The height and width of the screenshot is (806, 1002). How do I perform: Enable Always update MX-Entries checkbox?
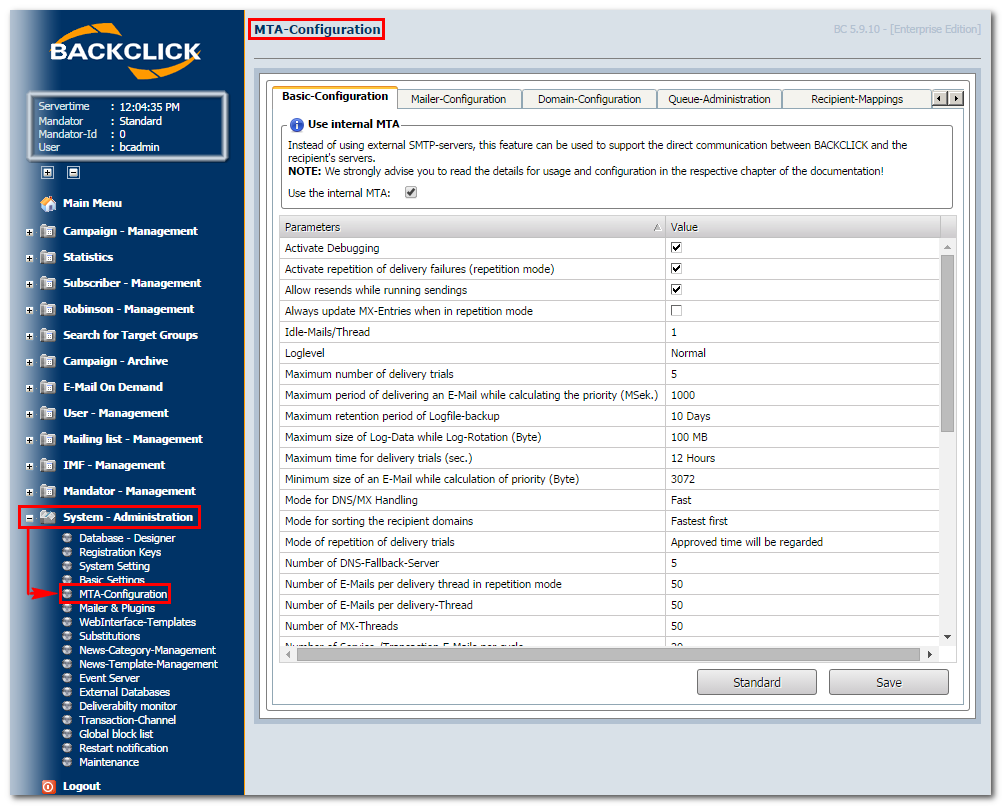676,311
